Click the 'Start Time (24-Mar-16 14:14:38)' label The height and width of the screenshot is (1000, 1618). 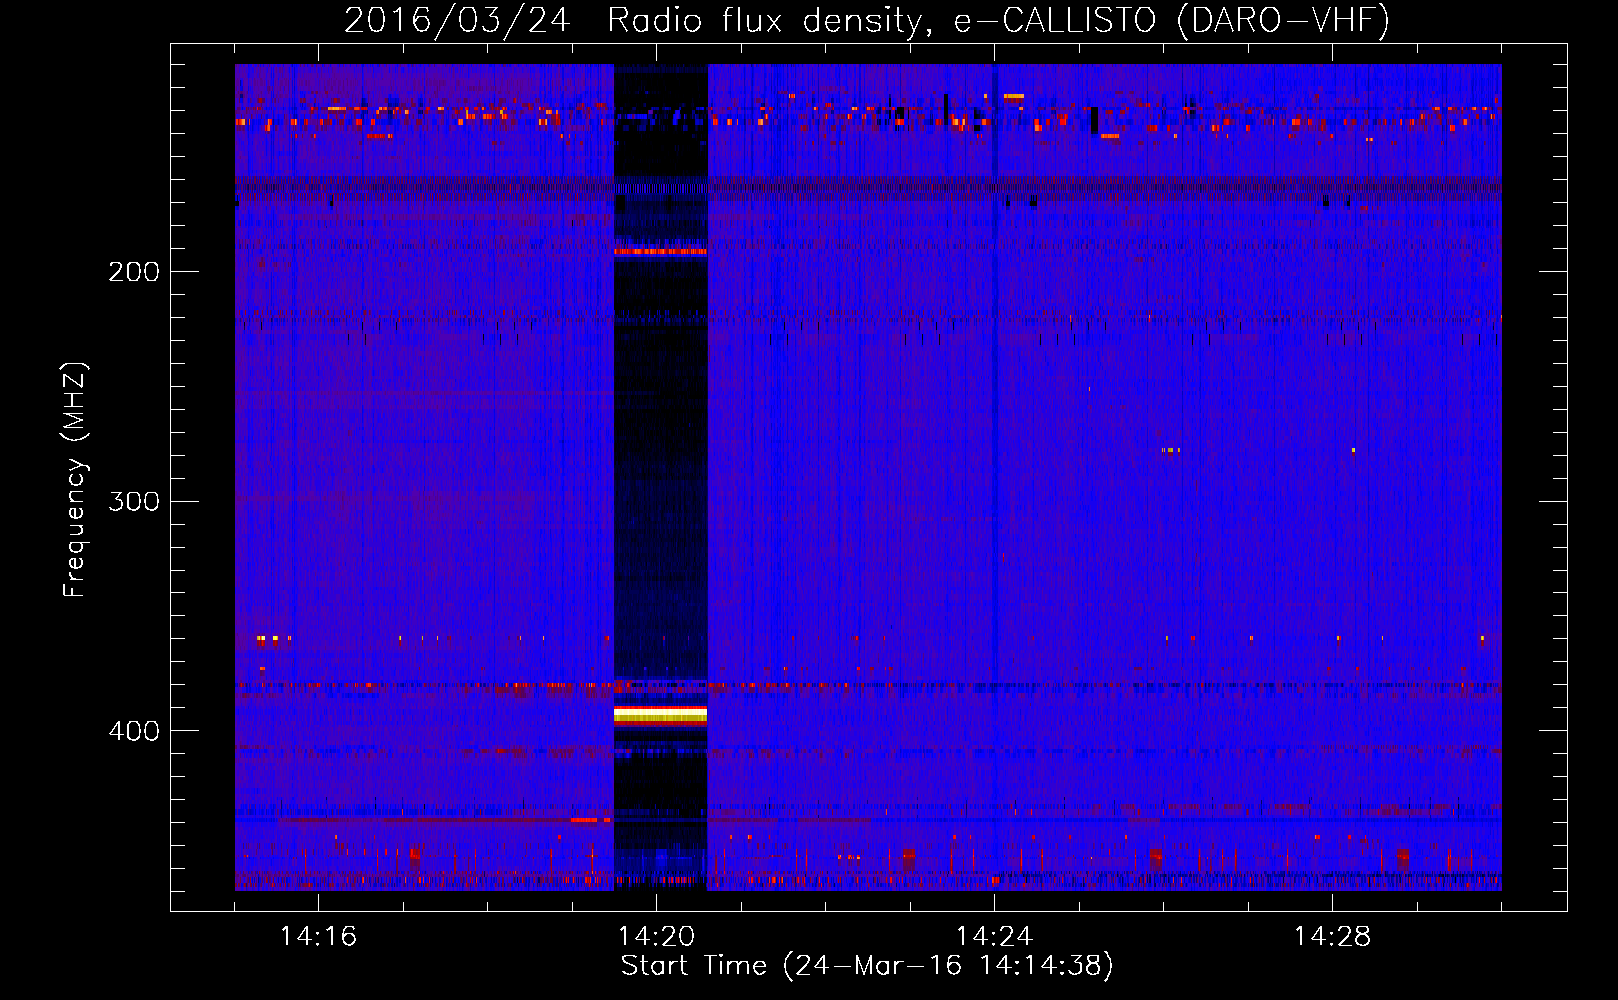tap(867, 966)
